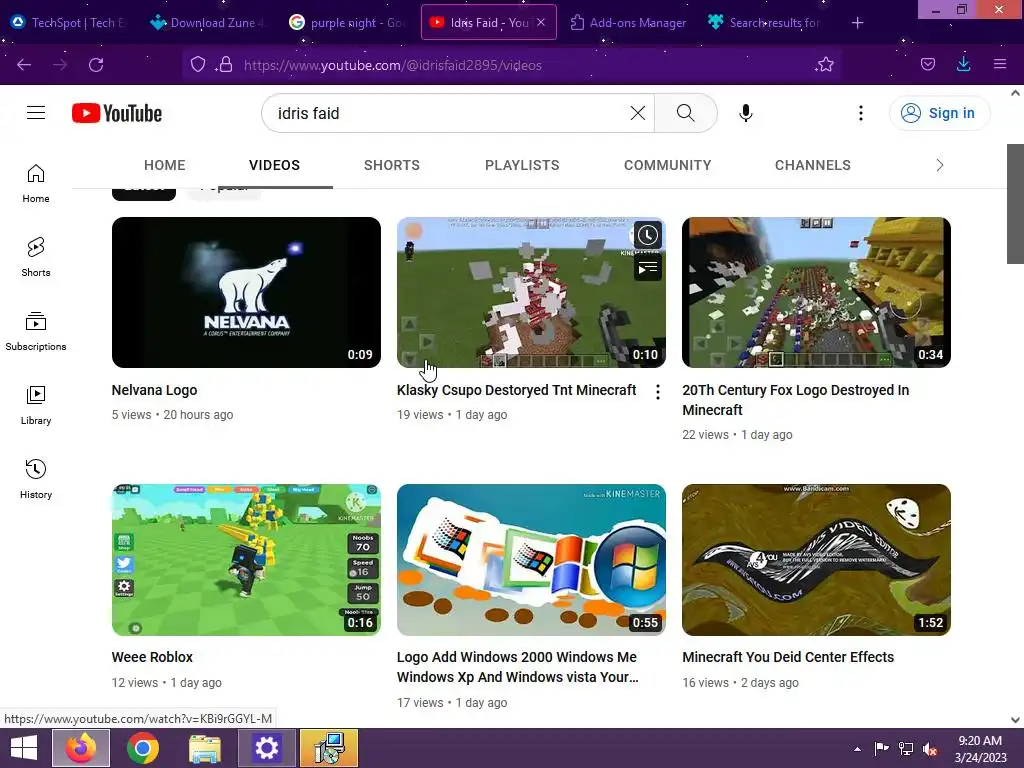1024x768 pixels.
Task: Open the Firefox application menu
Action: (x=1000, y=64)
